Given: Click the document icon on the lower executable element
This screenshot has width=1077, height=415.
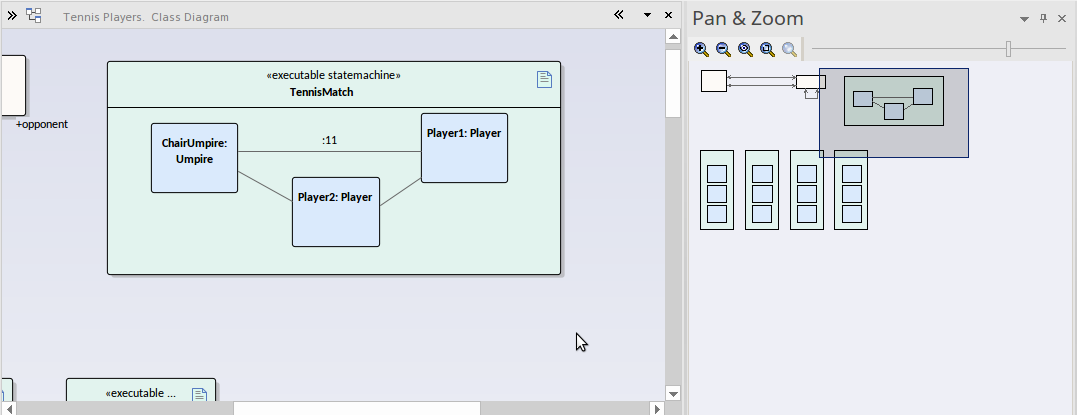Looking at the screenshot, I should 200,395.
